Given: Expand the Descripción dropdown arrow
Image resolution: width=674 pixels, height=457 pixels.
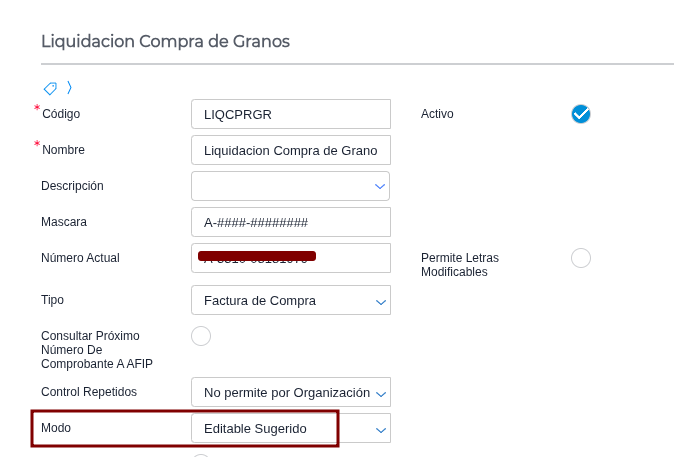Looking at the screenshot, I should (380, 186).
